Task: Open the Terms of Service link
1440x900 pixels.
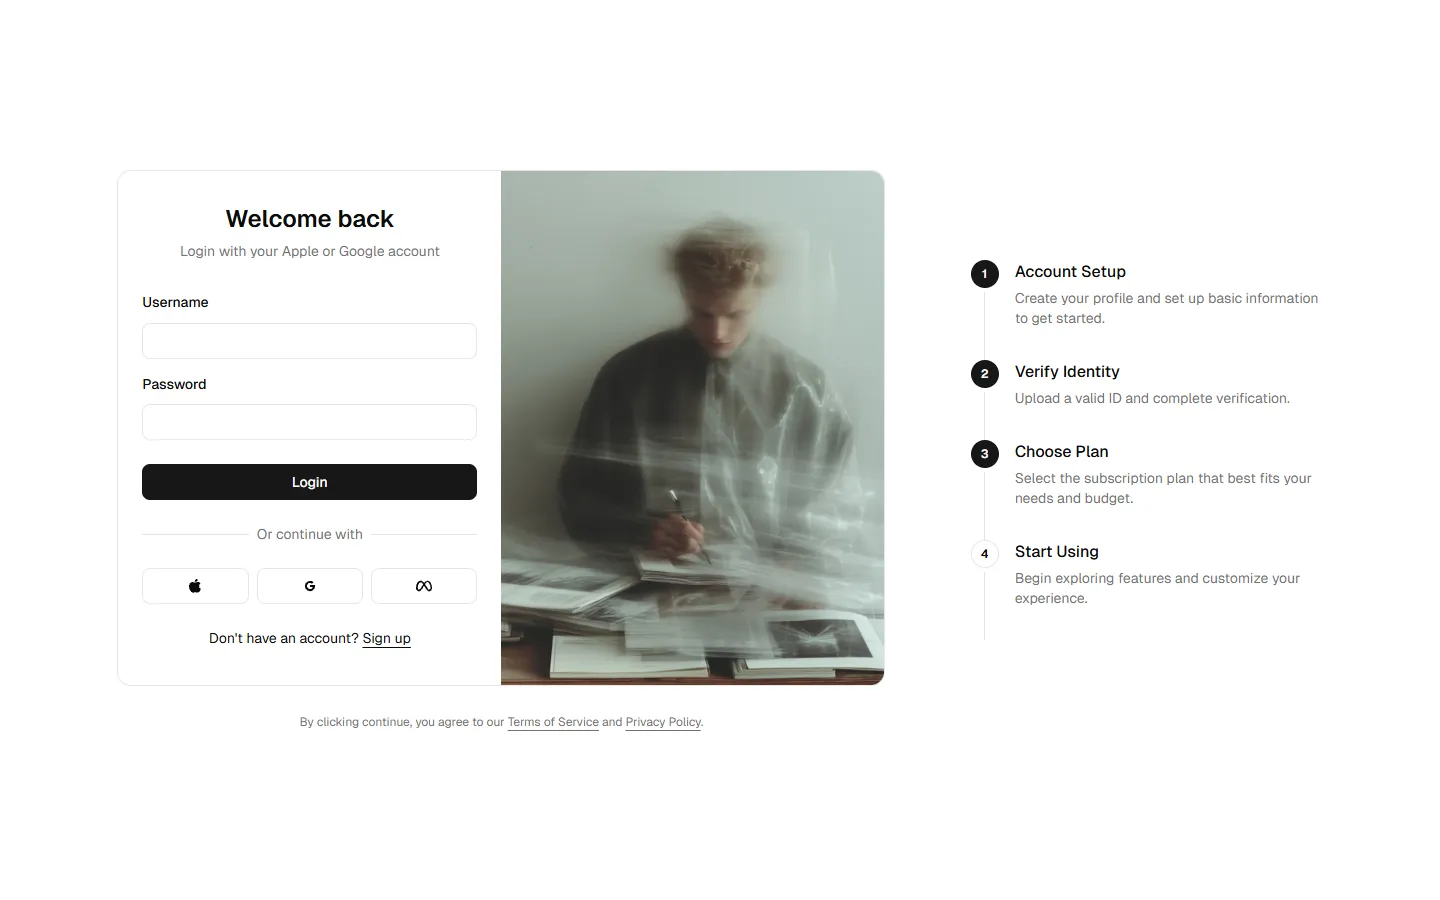Action: [553, 722]
